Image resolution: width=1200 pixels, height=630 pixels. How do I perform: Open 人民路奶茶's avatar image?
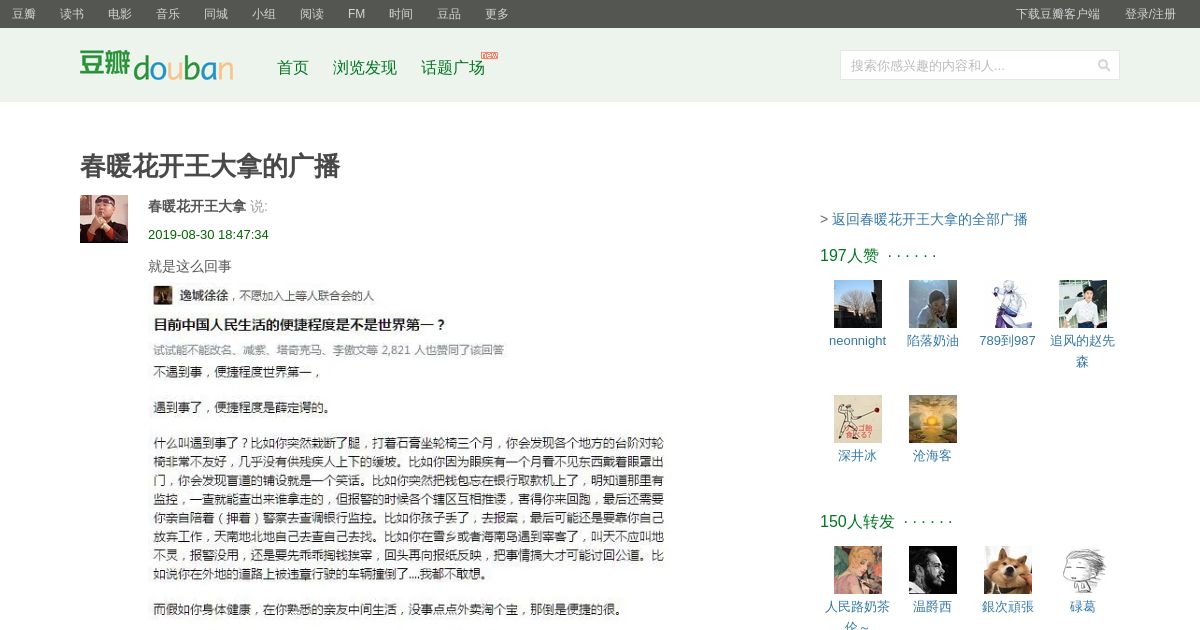coord(858,570)
